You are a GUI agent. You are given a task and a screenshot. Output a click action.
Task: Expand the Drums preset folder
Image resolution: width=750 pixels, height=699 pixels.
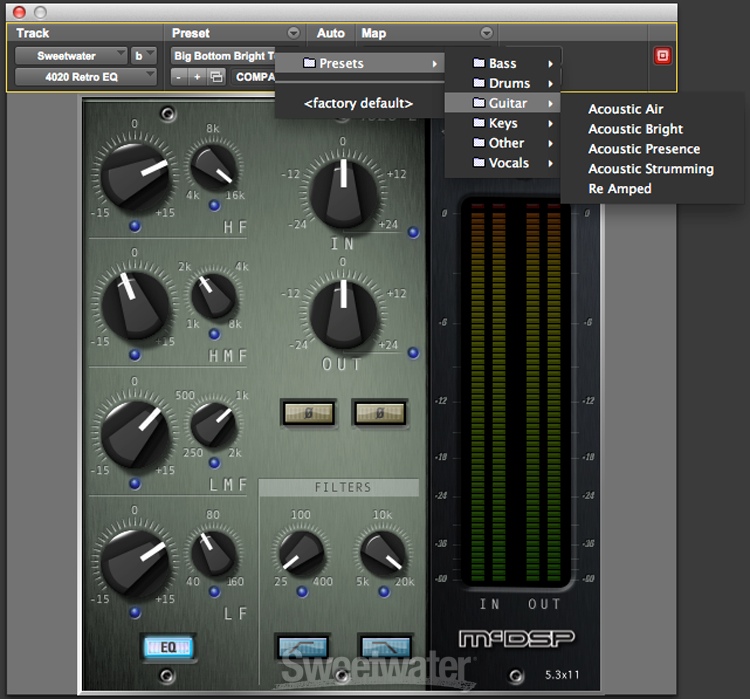coord(502,83)
